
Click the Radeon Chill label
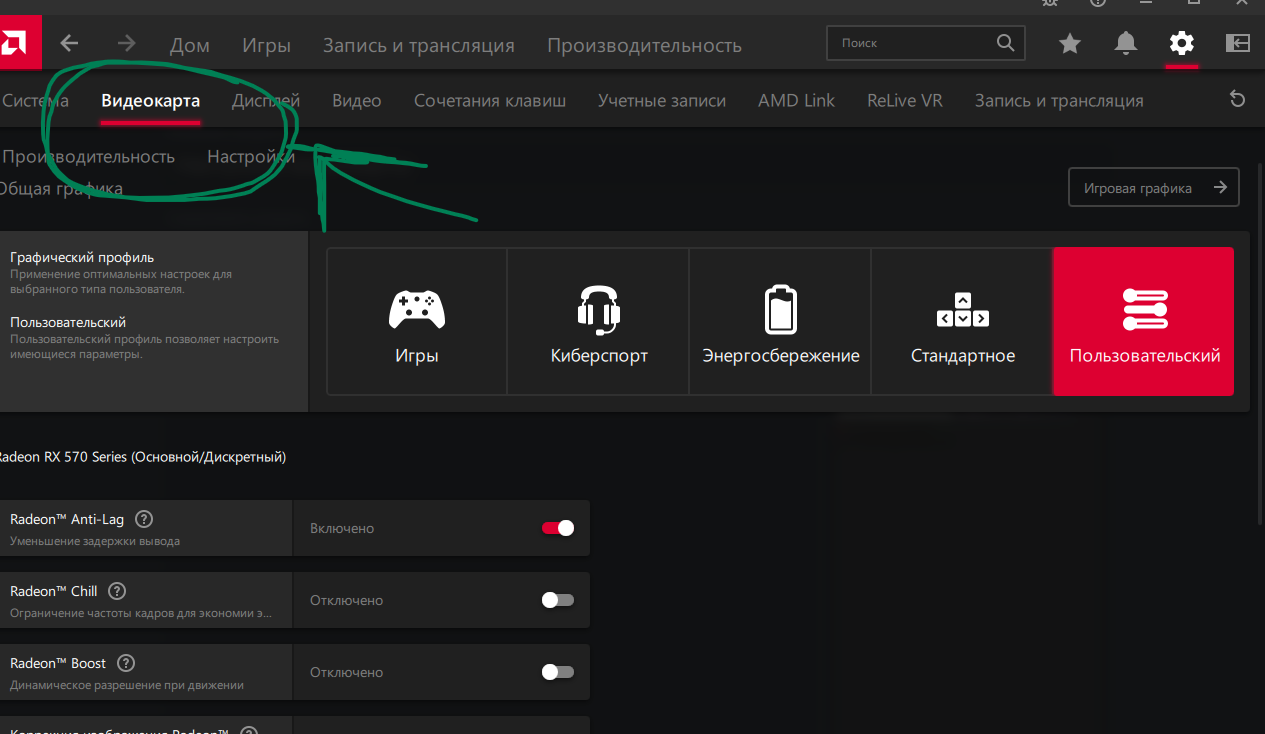[54, 591]
